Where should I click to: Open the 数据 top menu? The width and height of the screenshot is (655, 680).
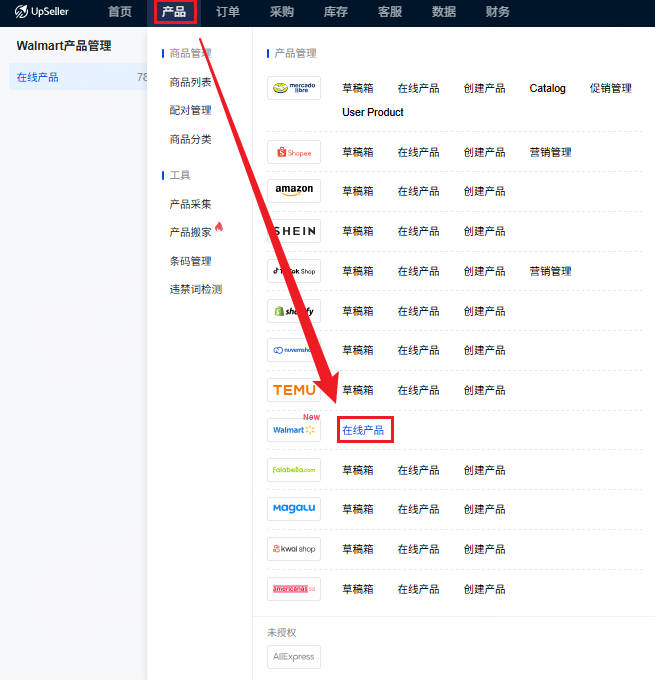[x=444, y=12]
